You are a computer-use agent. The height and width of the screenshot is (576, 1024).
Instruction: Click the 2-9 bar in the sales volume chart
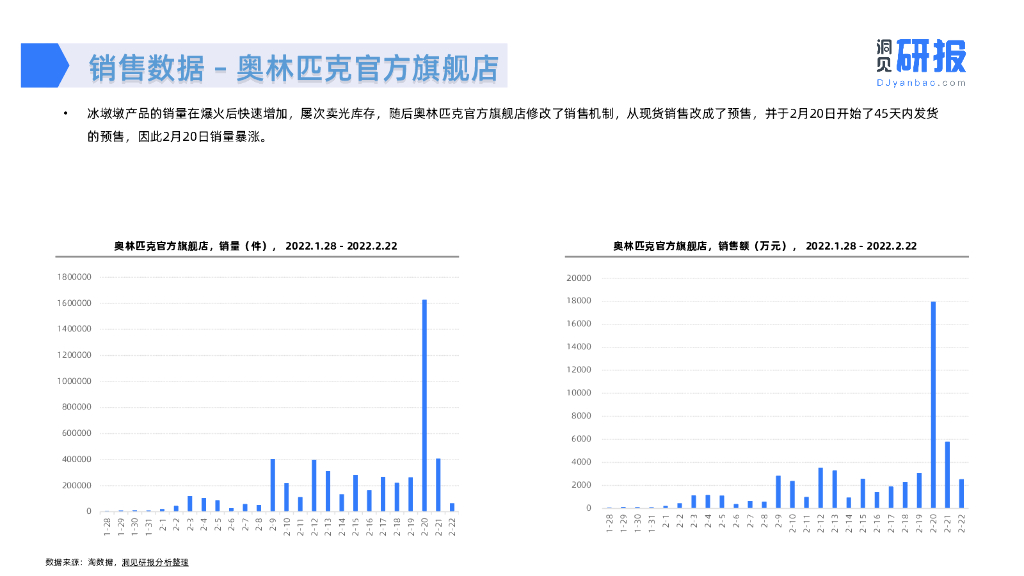[272, 485]
